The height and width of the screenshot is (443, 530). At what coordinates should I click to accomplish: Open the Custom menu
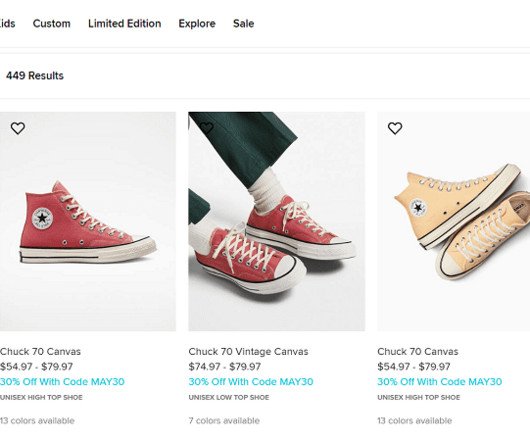pos(52,24)
